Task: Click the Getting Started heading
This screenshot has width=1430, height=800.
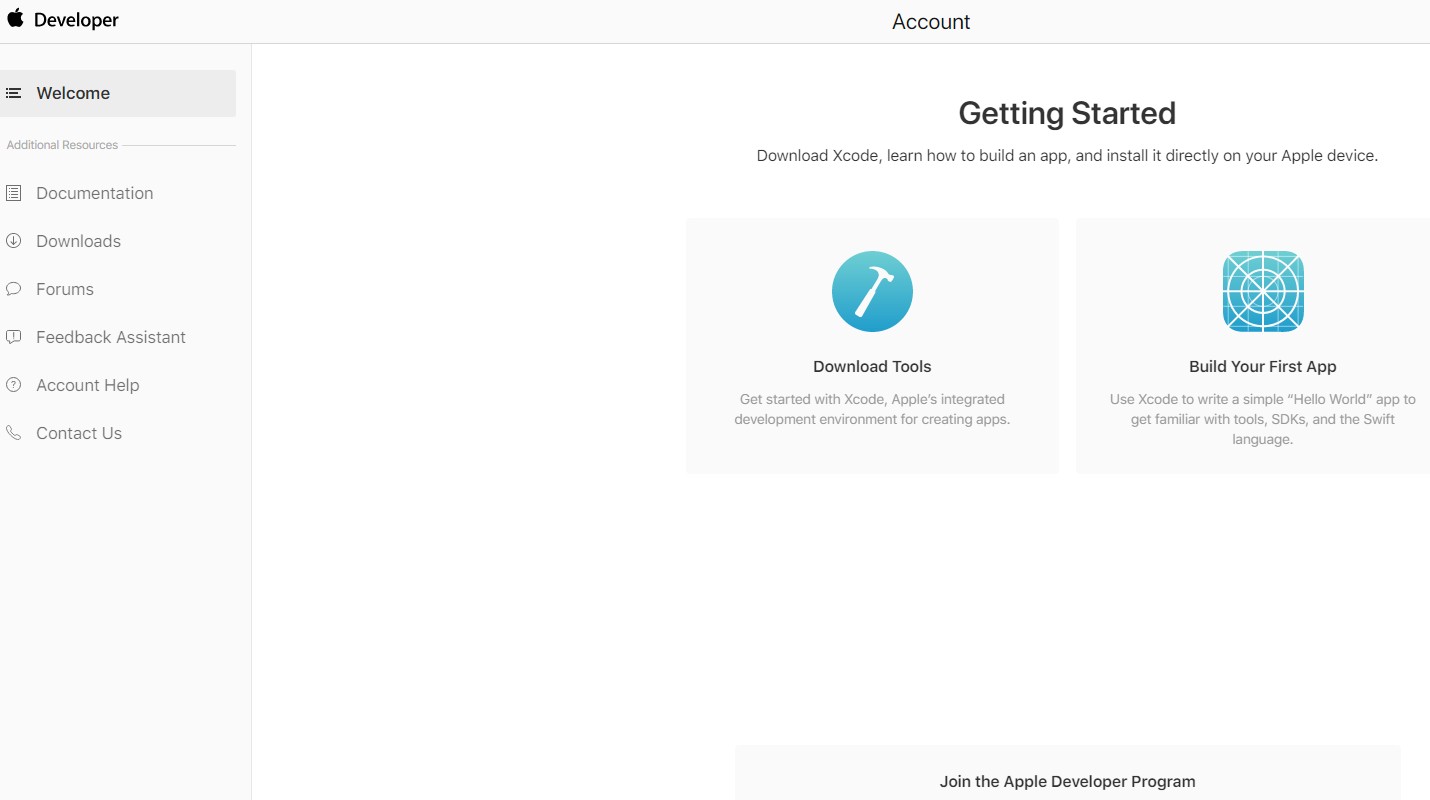Action: [1067, 113]
